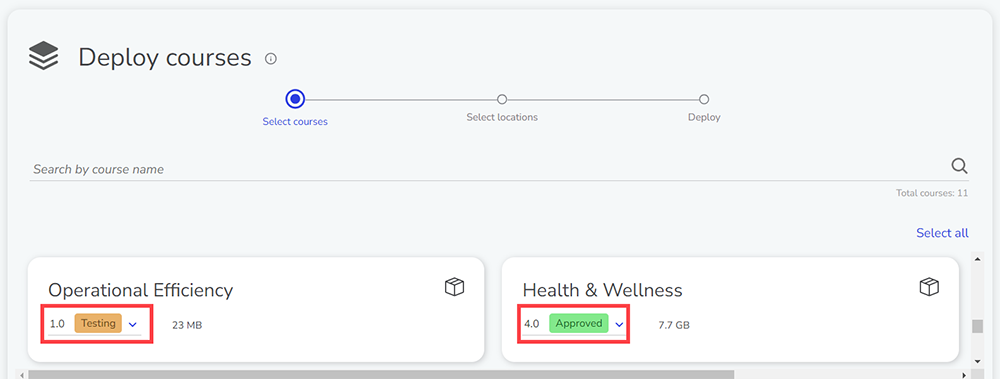Expand the Health & Wellness version dropdown arrow
This screenshot has height=379, width=1000.
click(619, 324)
